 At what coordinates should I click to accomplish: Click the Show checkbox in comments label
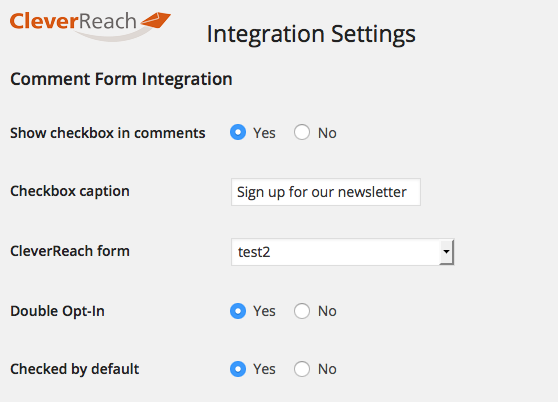tap(108, 133)
